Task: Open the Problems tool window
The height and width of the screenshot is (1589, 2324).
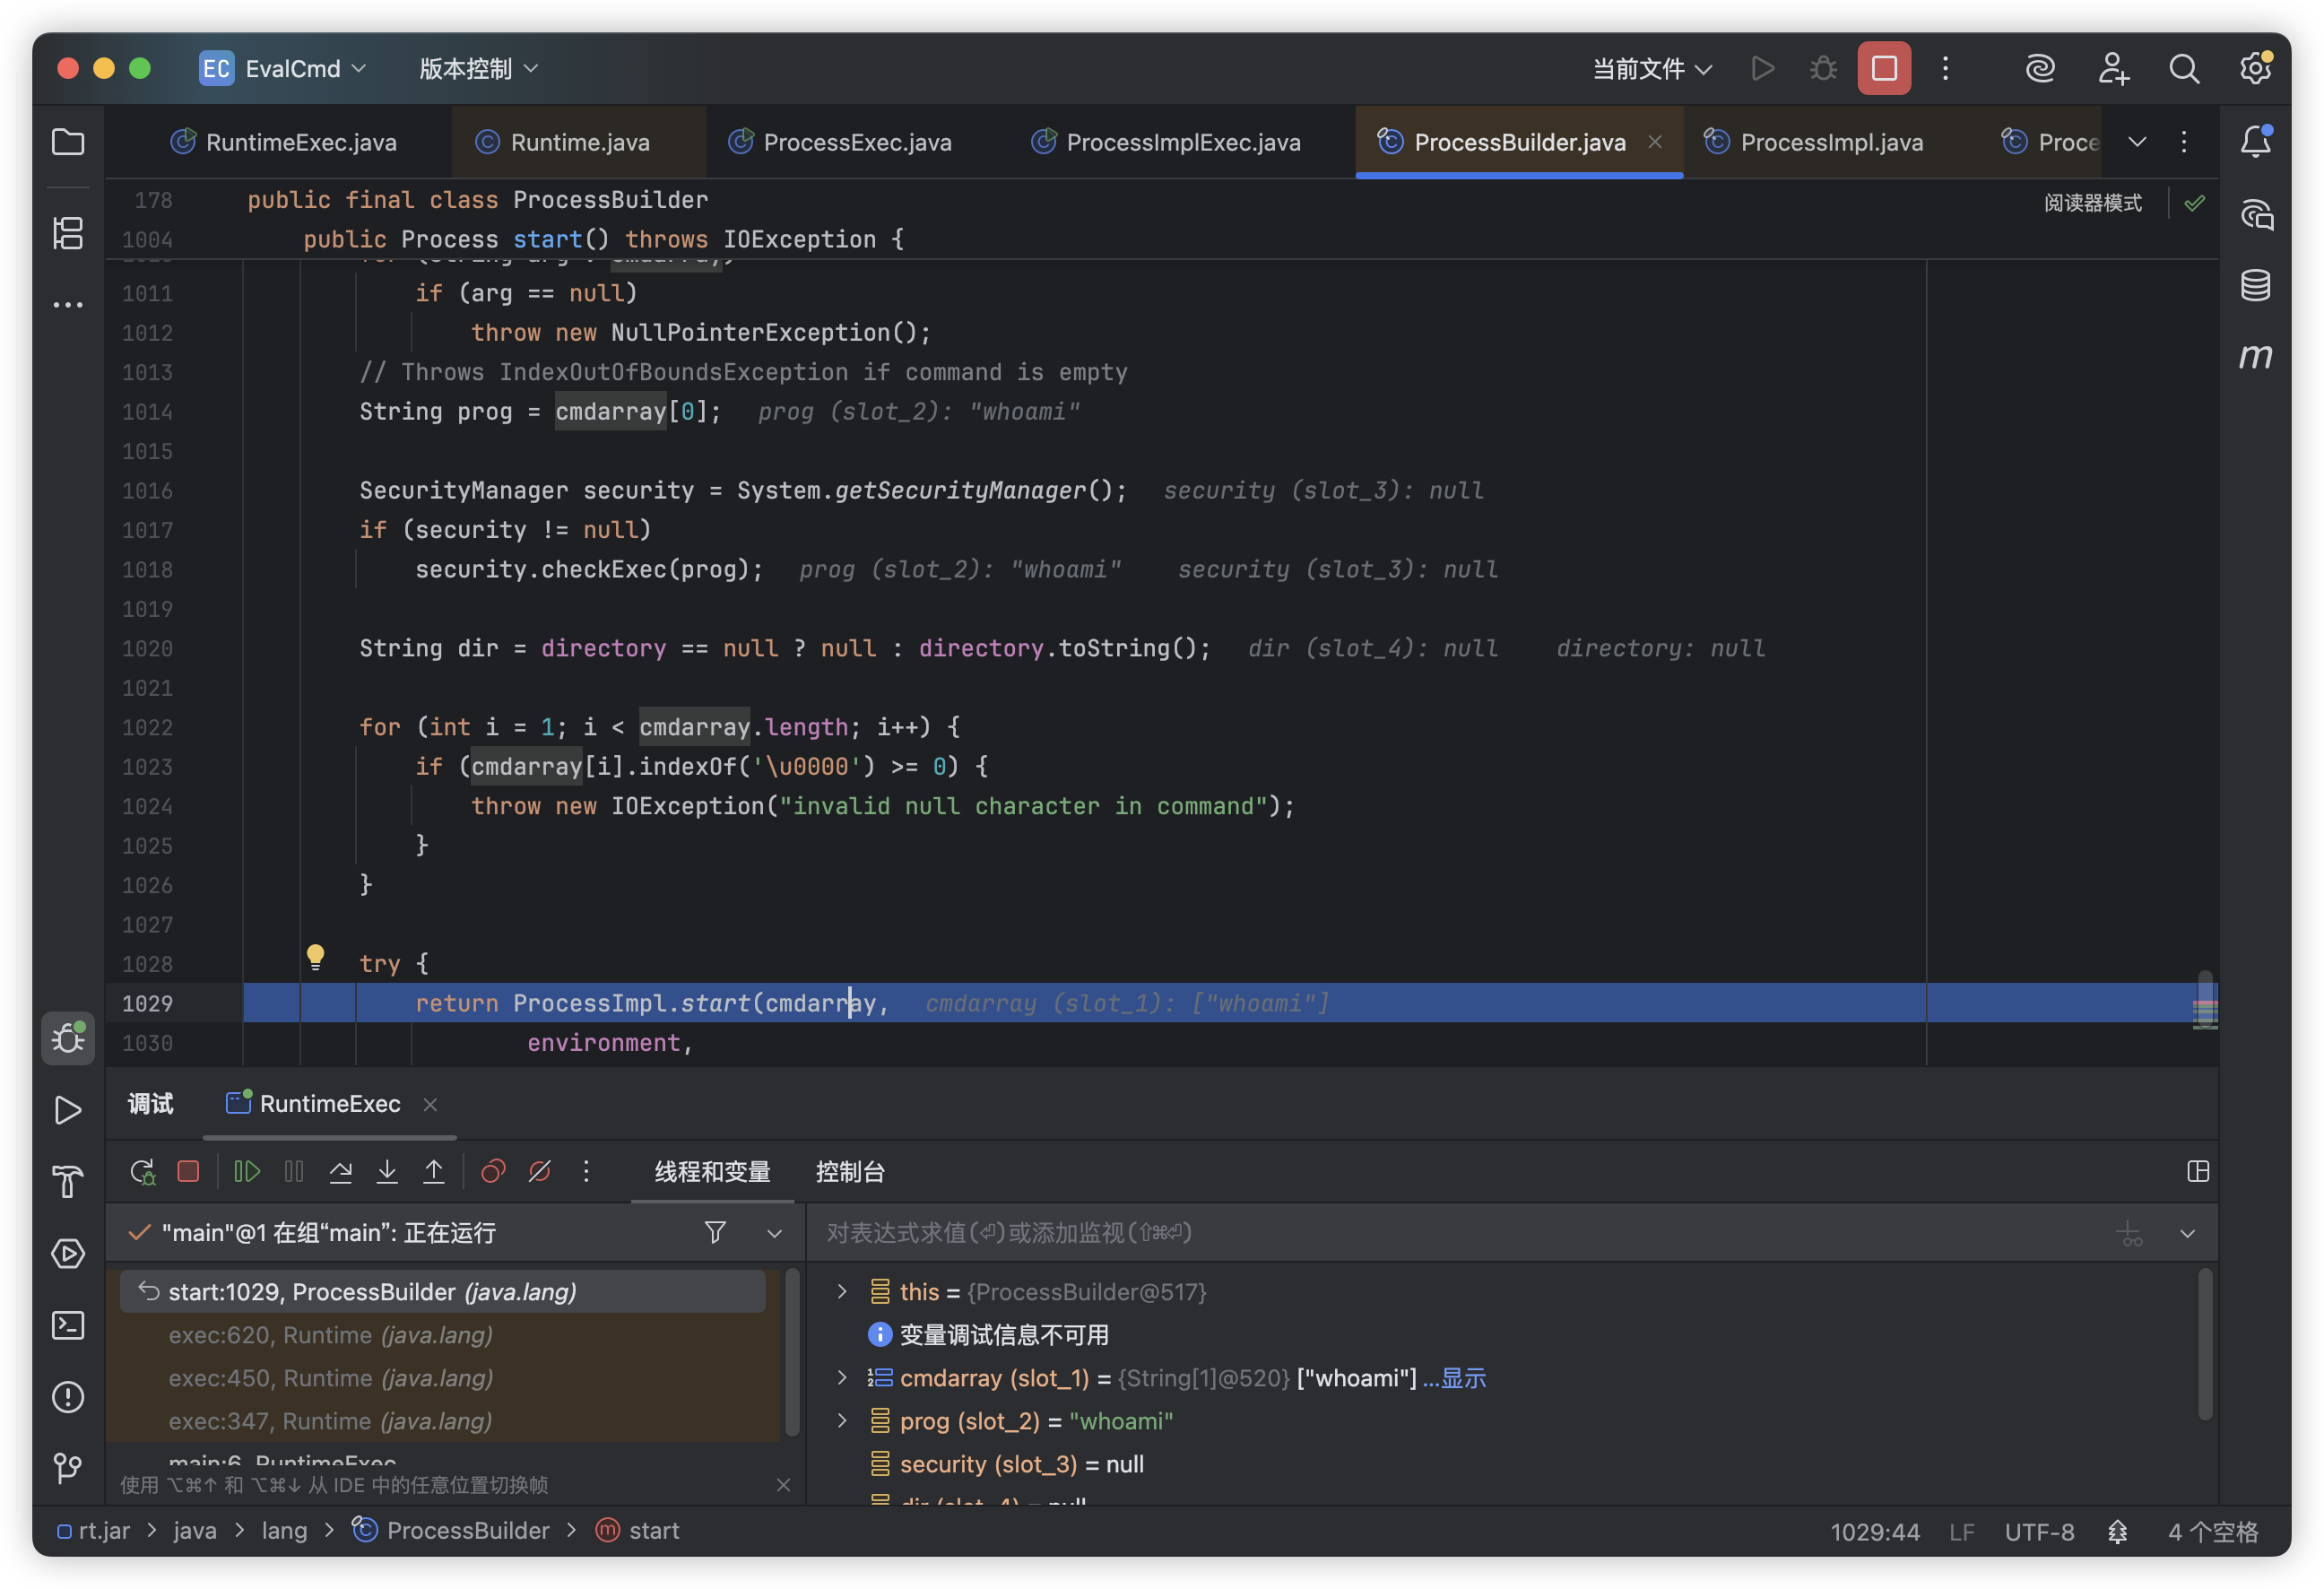Action: (68, 1397)
